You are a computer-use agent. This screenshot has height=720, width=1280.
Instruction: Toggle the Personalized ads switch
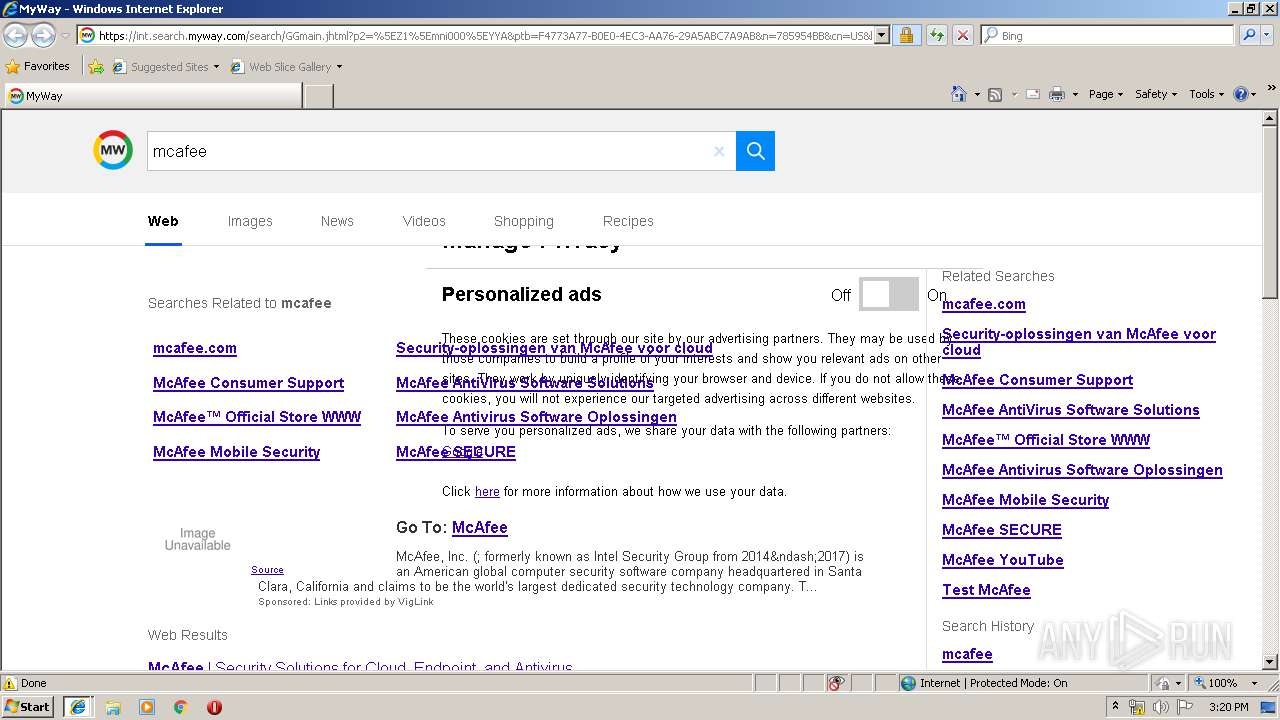(x=888, y=294)
